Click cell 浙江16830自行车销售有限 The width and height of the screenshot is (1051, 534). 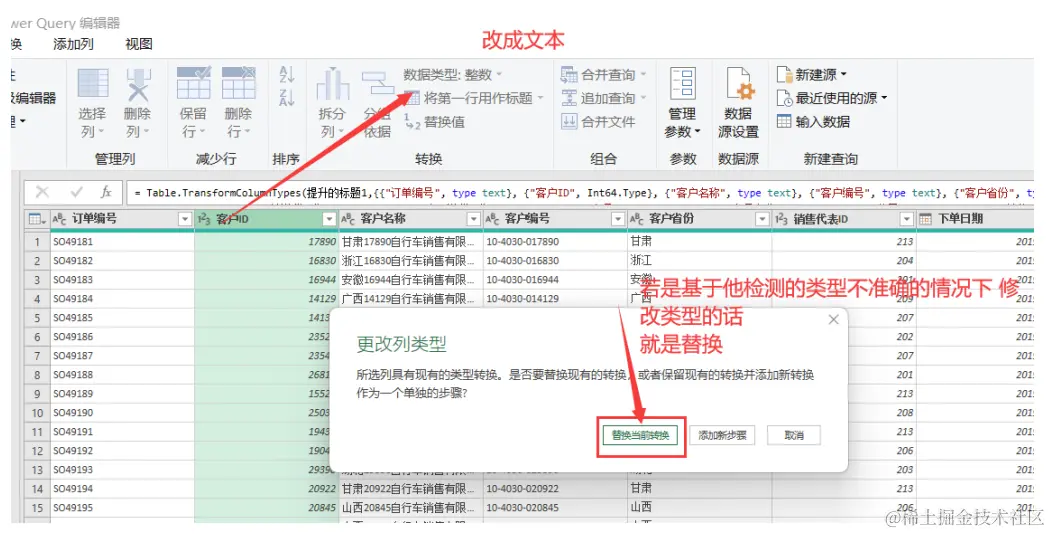(411, 261)
